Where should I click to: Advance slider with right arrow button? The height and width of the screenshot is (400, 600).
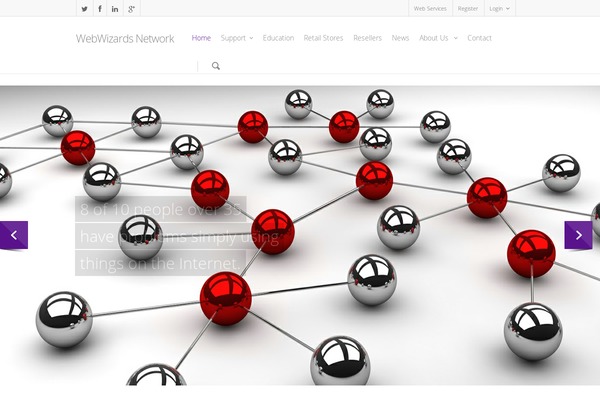click(578, 235)
